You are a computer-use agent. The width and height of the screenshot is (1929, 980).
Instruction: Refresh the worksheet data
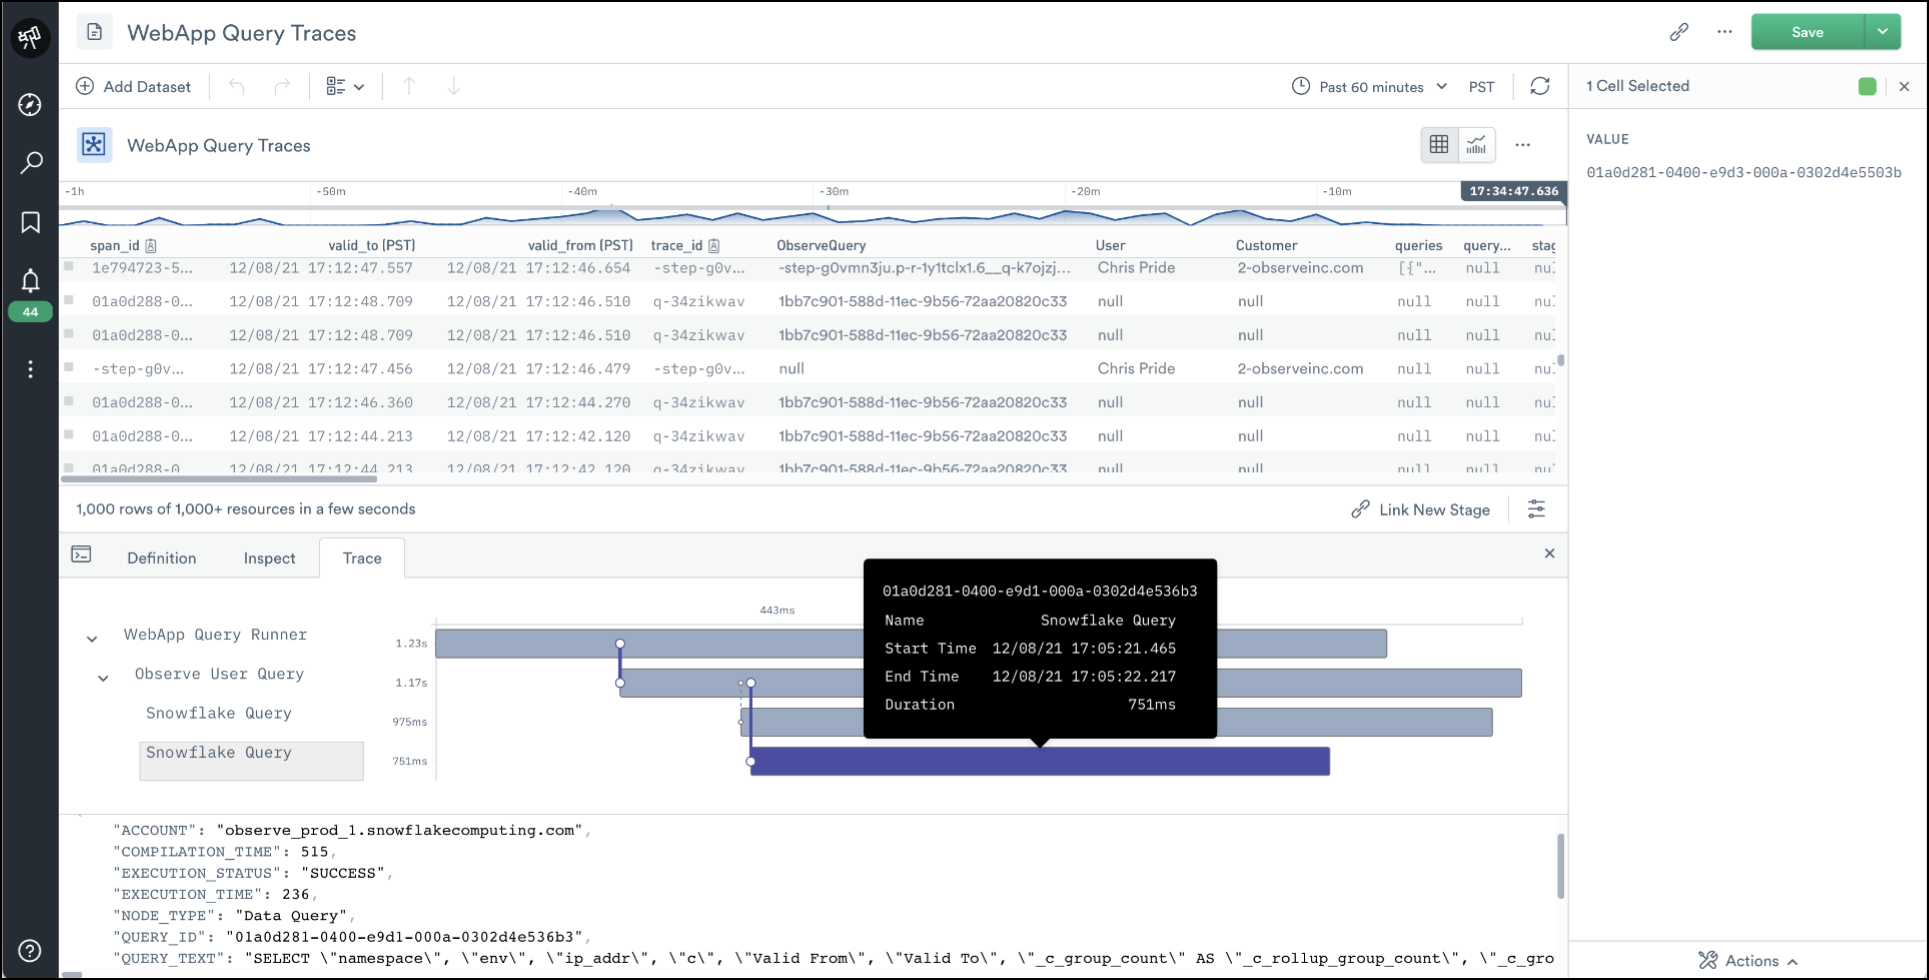[x=1540, y=86]
